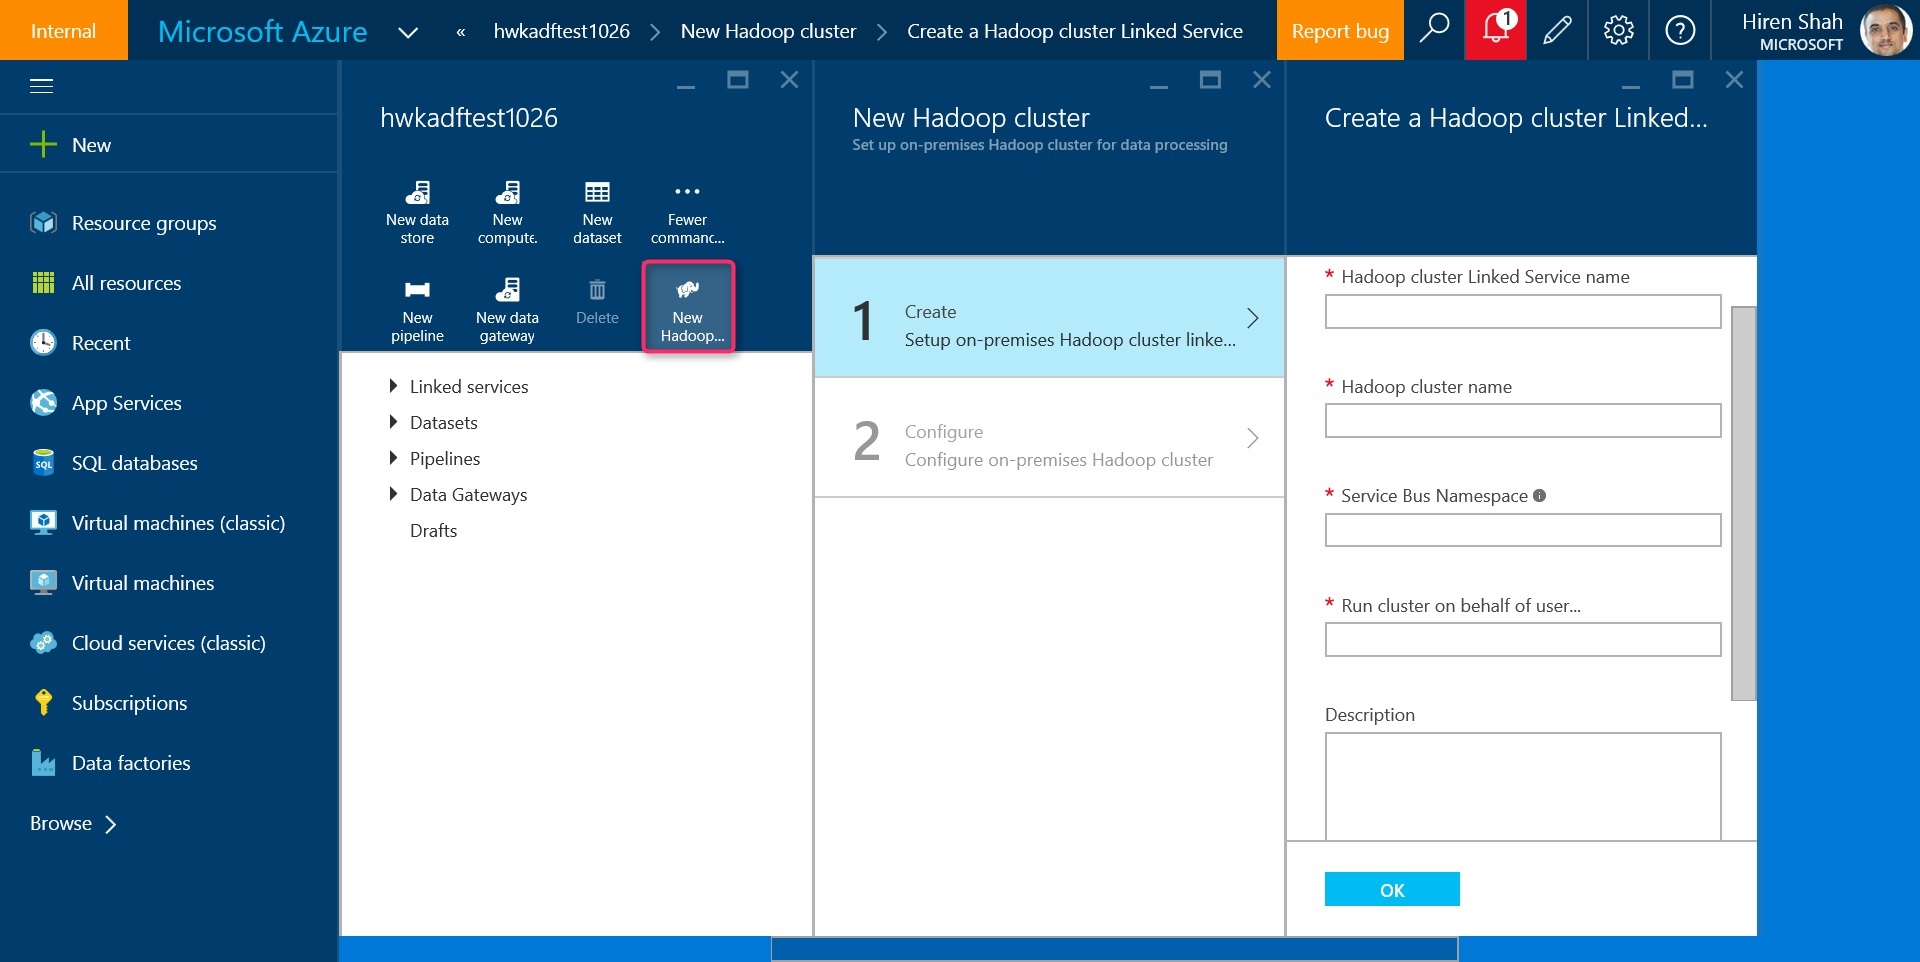Open the help question mark
The width and height of the screenshot is (1920, 962).
[x=1680, y=30]
